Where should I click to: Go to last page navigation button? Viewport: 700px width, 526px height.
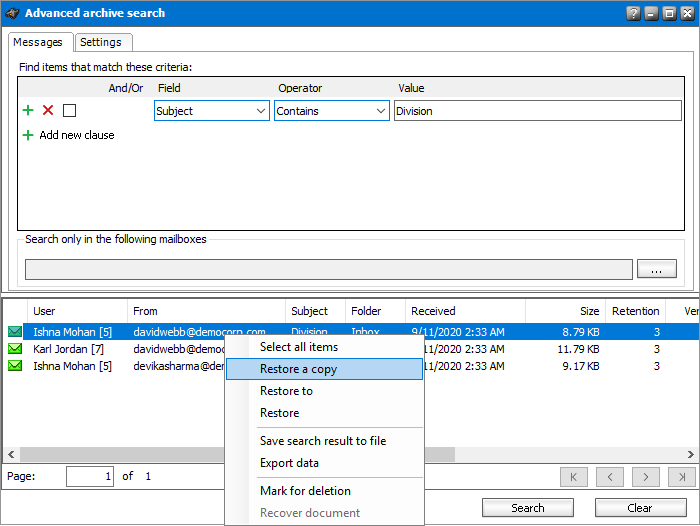[682, 477]
